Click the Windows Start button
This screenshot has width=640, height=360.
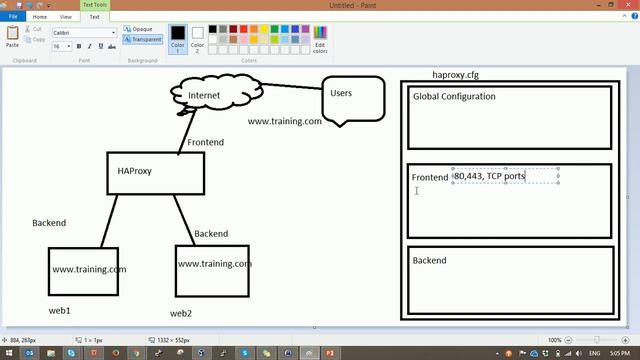8,353
